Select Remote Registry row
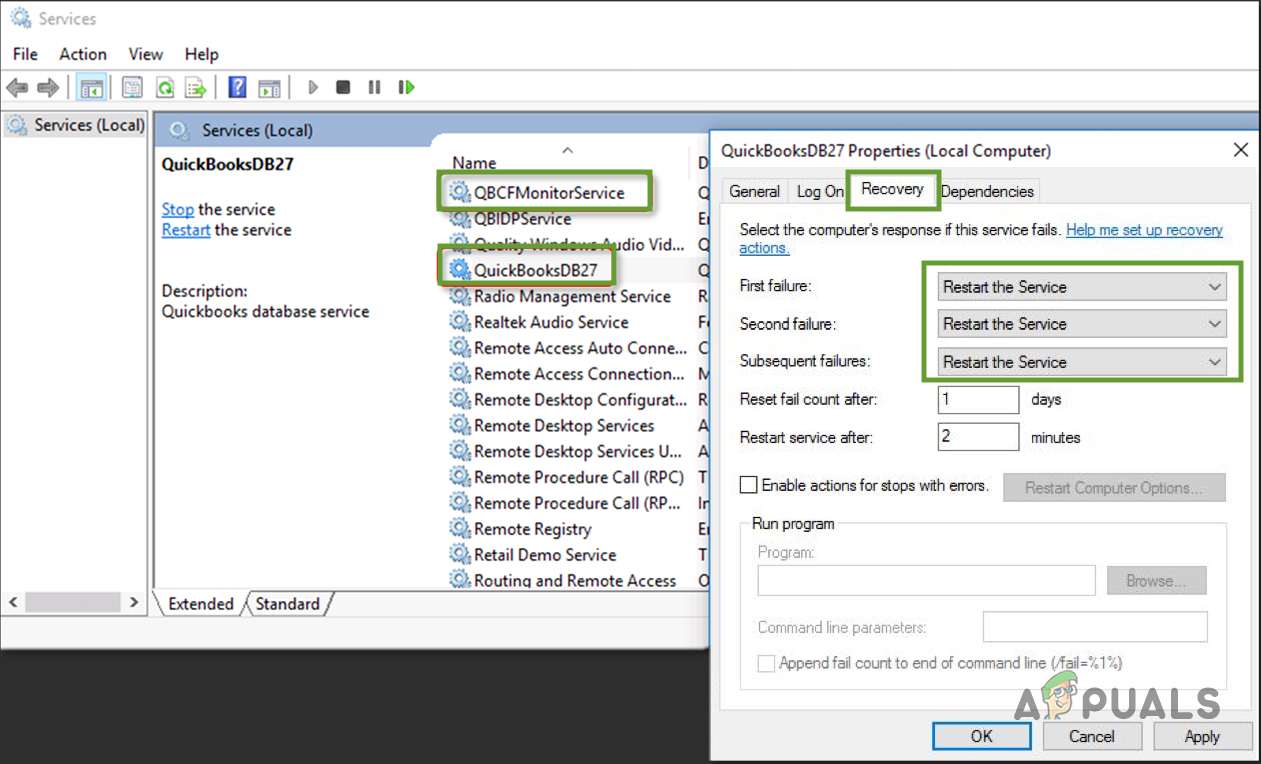Screen dimensions: 1261x764 (x=532, y=529)
